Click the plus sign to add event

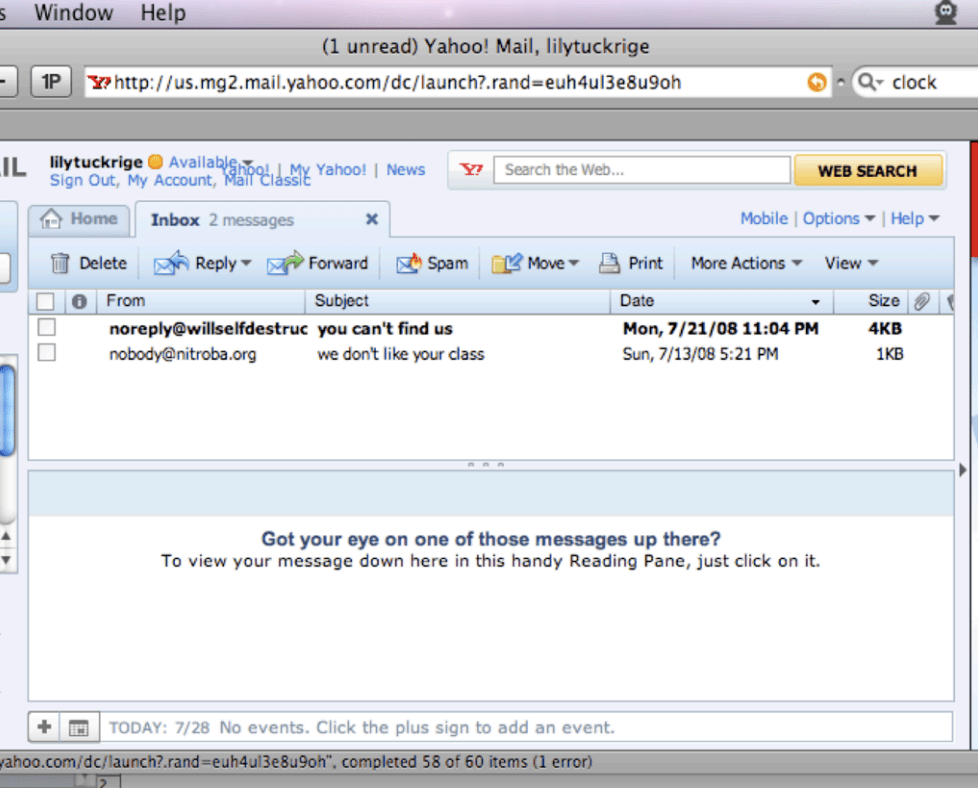tap(44, 728)
